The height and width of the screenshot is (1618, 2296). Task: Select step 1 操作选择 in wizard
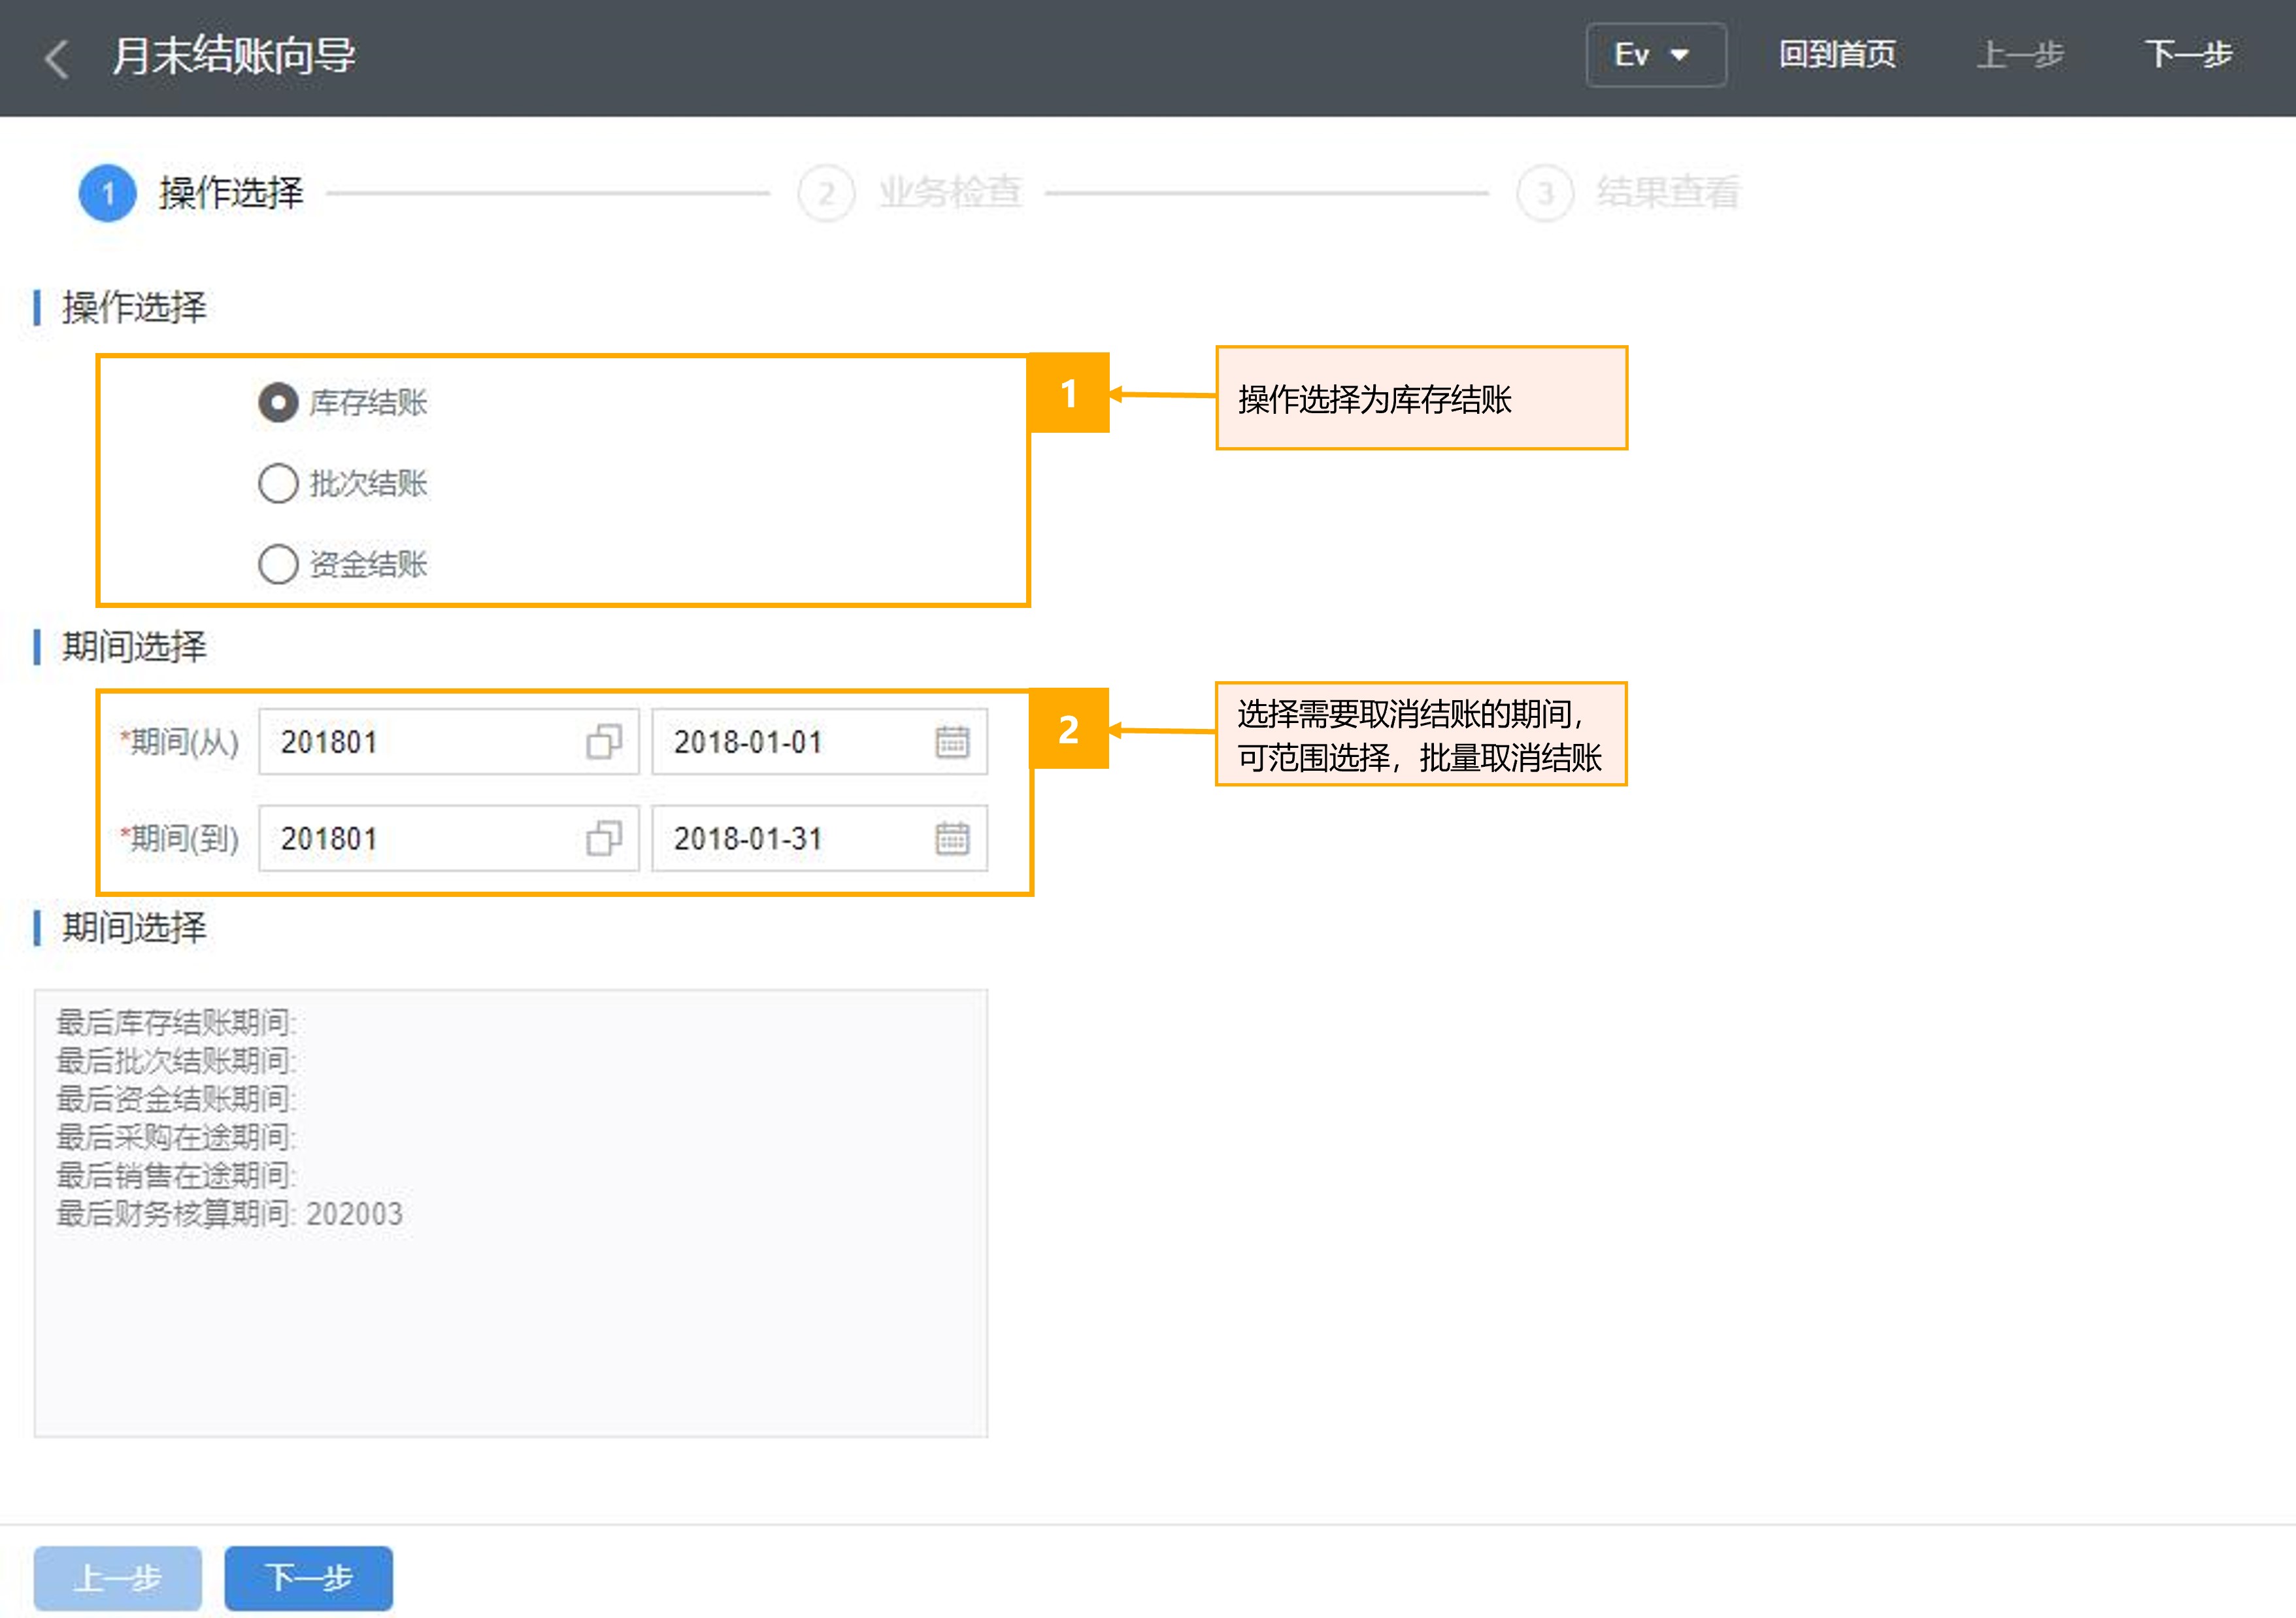click(x=191, y=192)
